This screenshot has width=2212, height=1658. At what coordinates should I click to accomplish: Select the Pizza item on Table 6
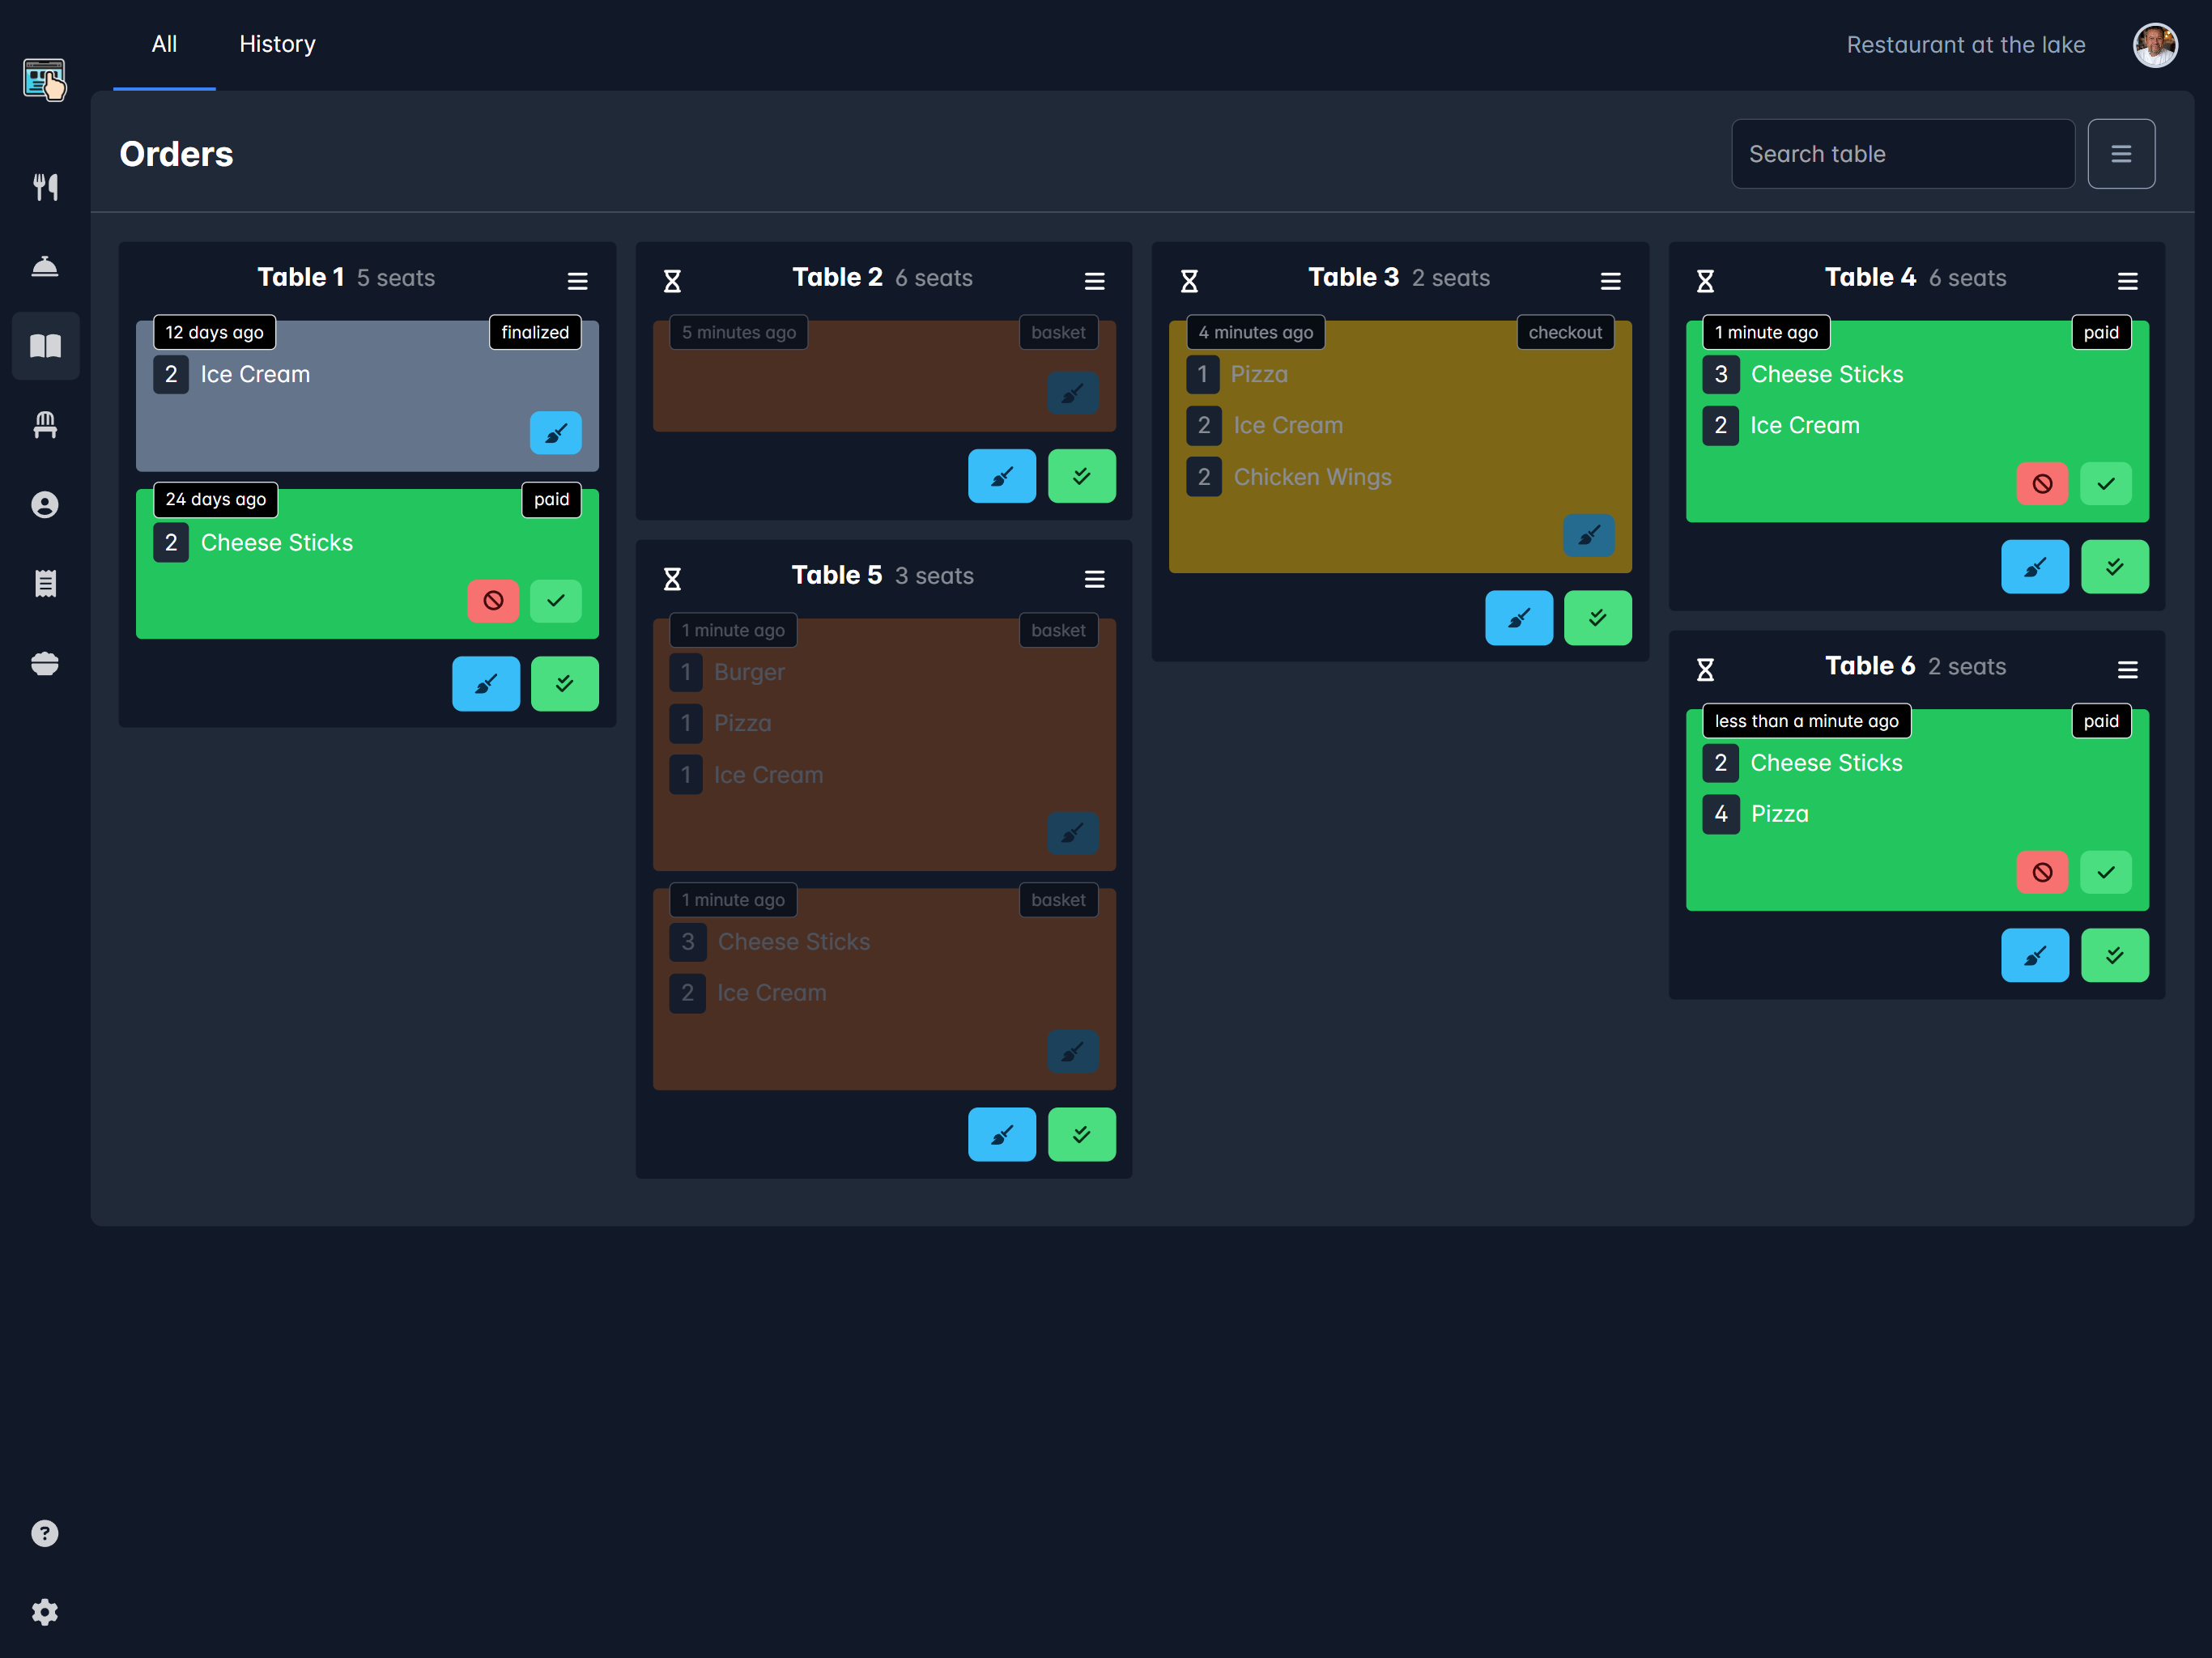pyautogui.click(x=1779, y=814)
